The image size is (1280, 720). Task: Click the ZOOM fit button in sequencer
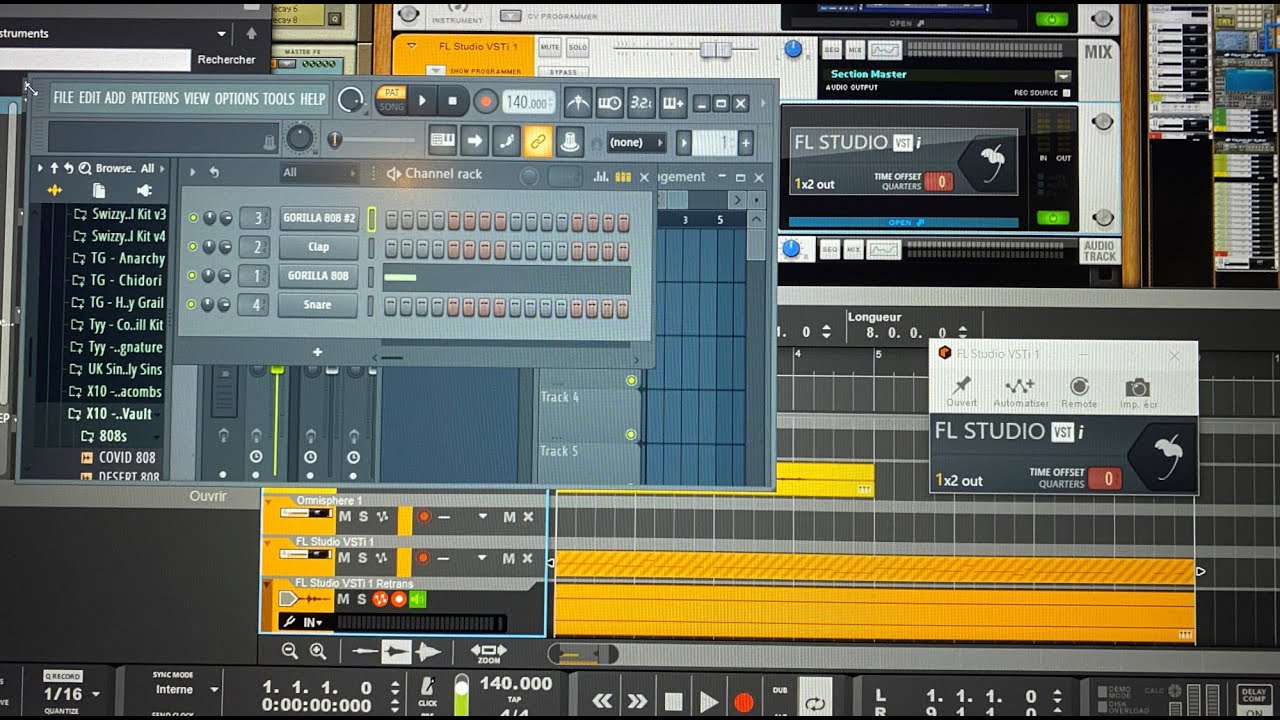tap(489, 653)
